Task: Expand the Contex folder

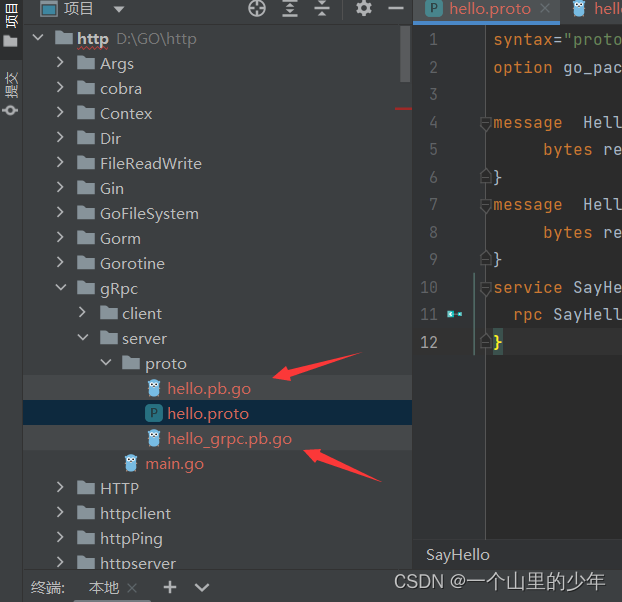Action: pos(60,112)
